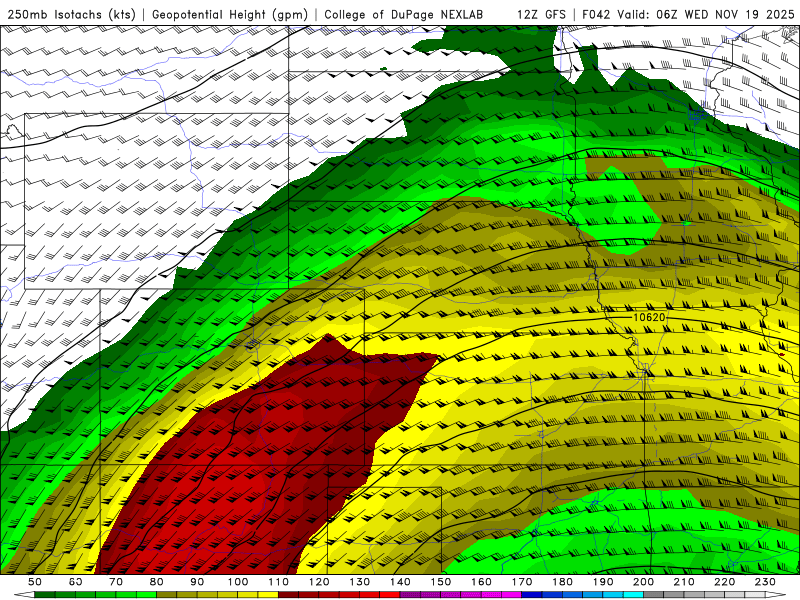Click the 130 legend value
The image size is (800, 600).
click(x=360, y=582)
